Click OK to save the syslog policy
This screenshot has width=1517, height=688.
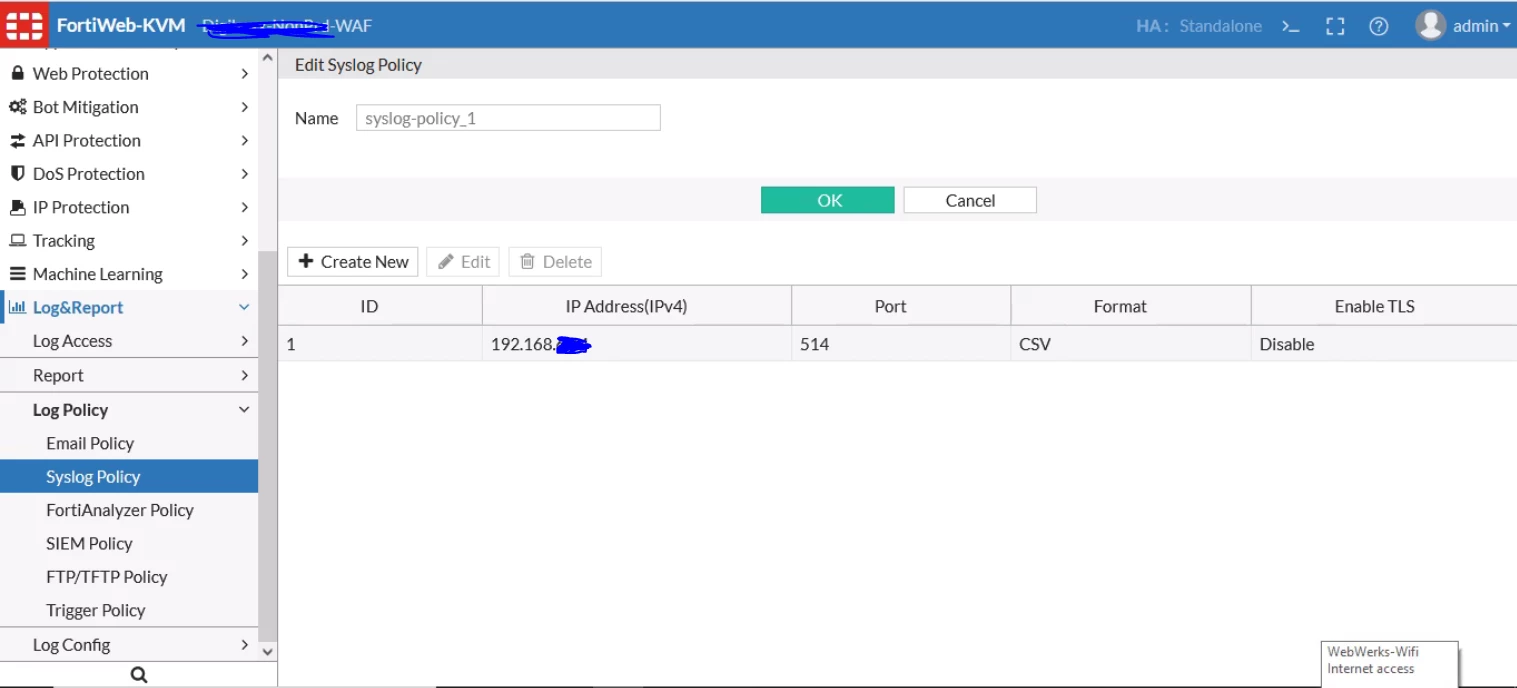point(827,199)
